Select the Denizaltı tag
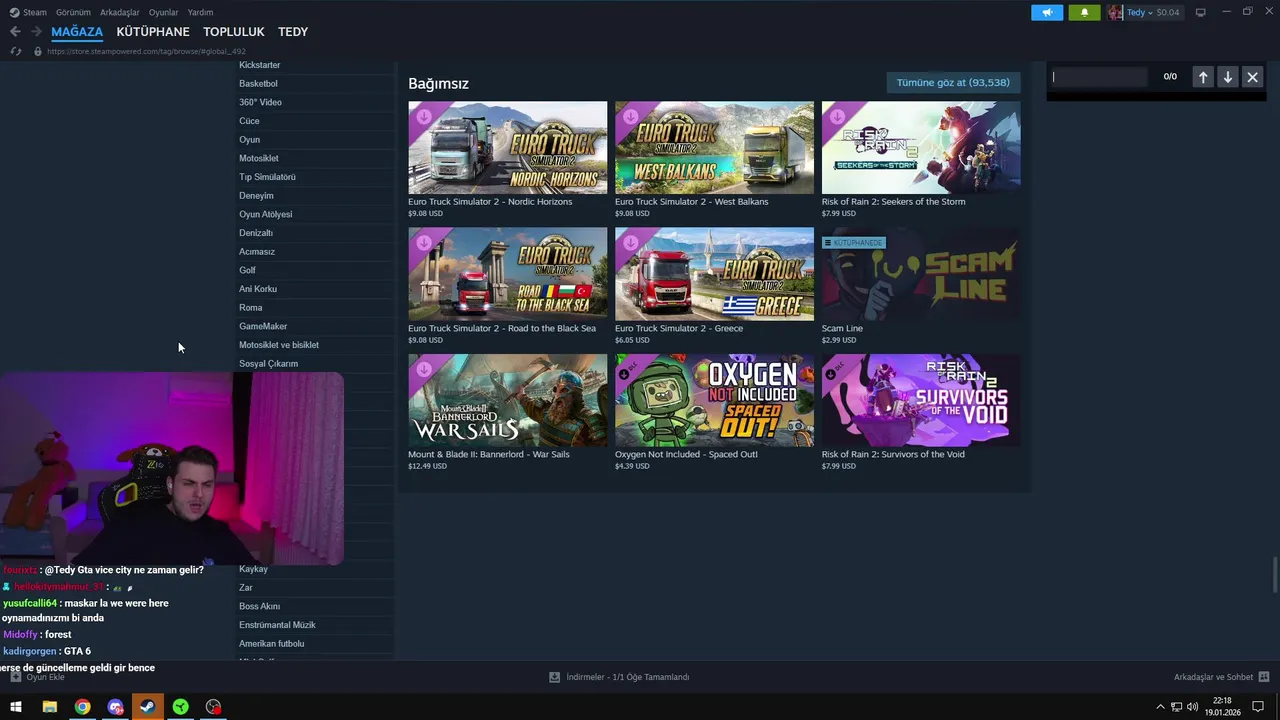 coord(256,233)
